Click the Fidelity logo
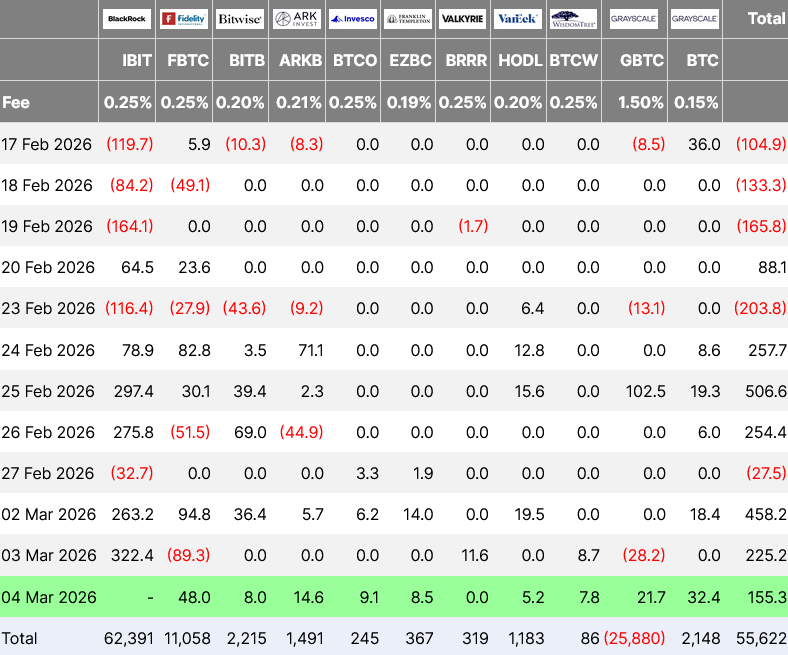Viewport: 788px width, 655px height. click(184, 19)
